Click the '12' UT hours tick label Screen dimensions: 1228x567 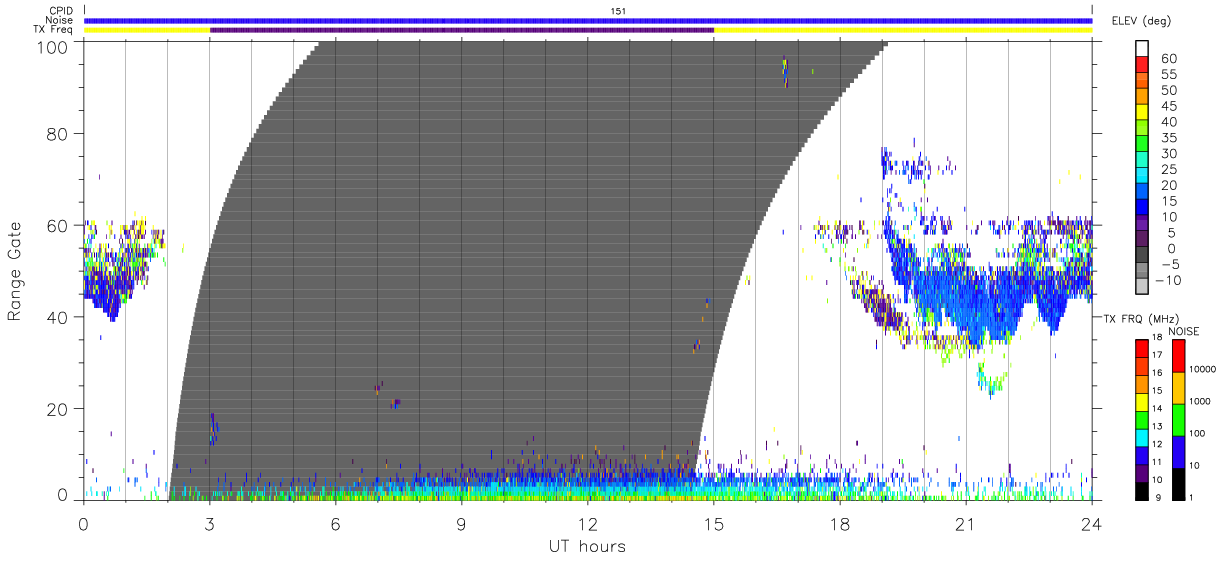click(x=588, y=524)
